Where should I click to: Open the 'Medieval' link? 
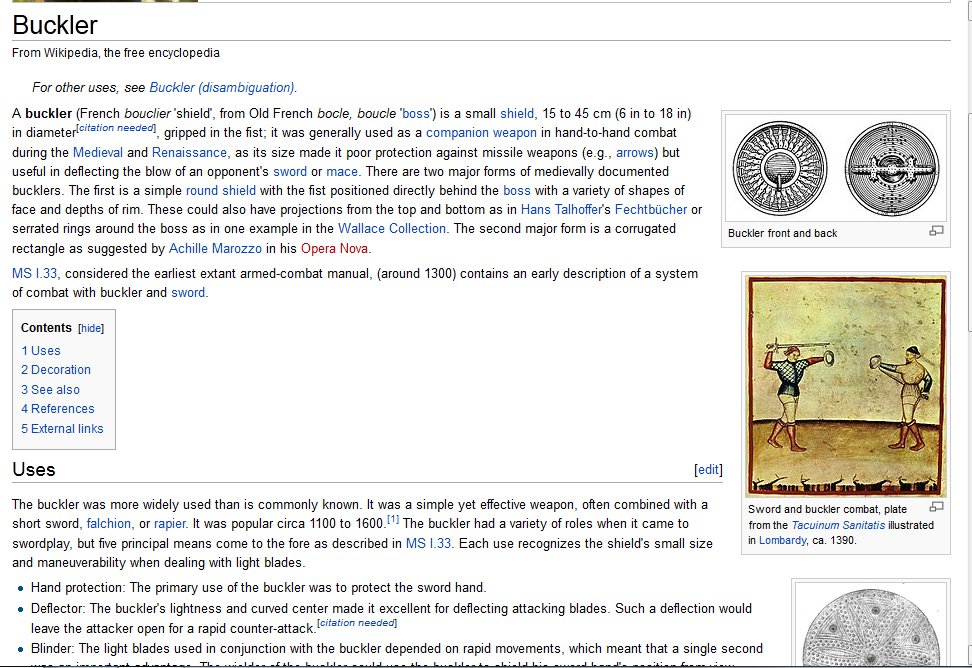pyautogui.click(x=98, y=152)
